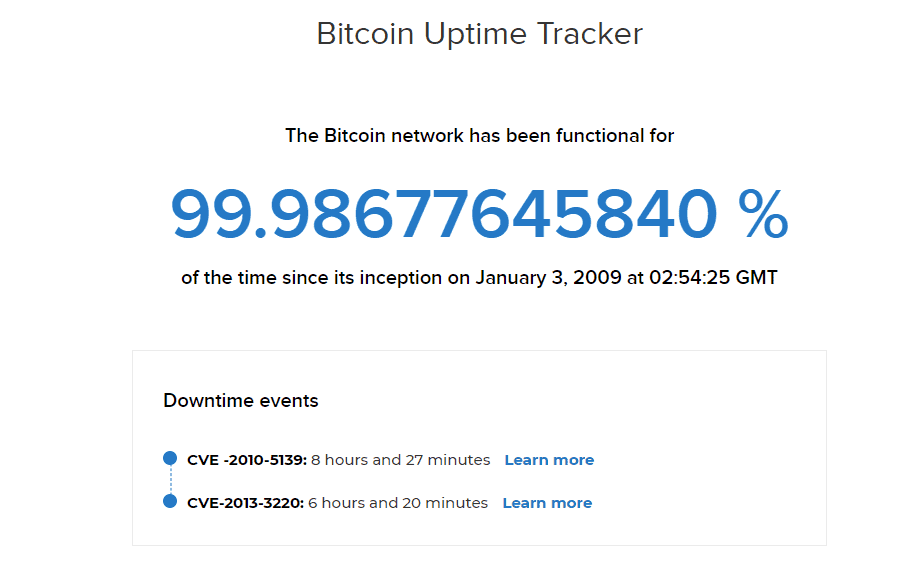Viewport: 905px width, 579px height.
Task: Open Learn more for CVE-2013-3220
Action: point(547,503)
